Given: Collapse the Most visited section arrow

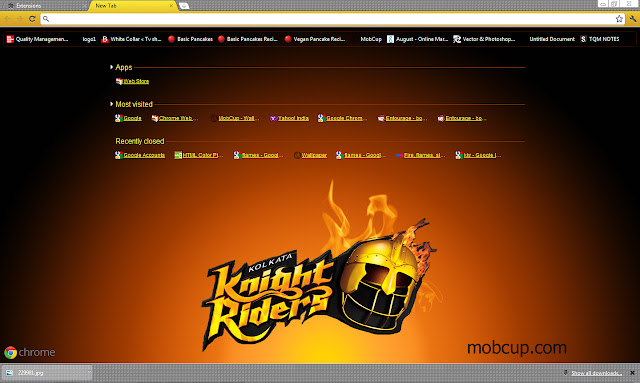Looking at the screenshot, I should coord(111,104).
